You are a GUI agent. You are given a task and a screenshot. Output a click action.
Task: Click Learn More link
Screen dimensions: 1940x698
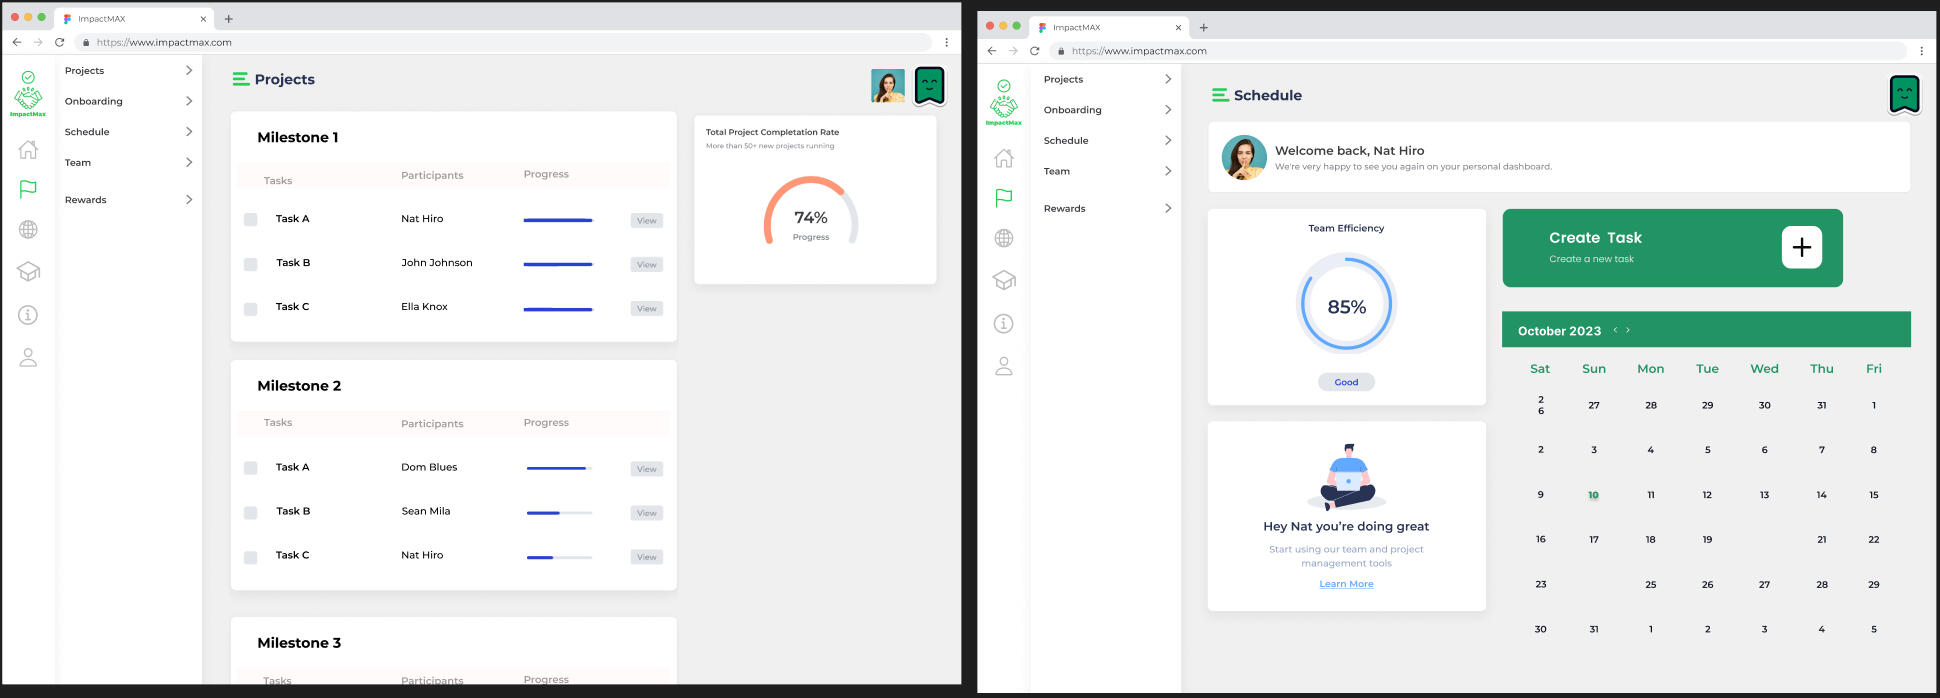coord(1346,584)
